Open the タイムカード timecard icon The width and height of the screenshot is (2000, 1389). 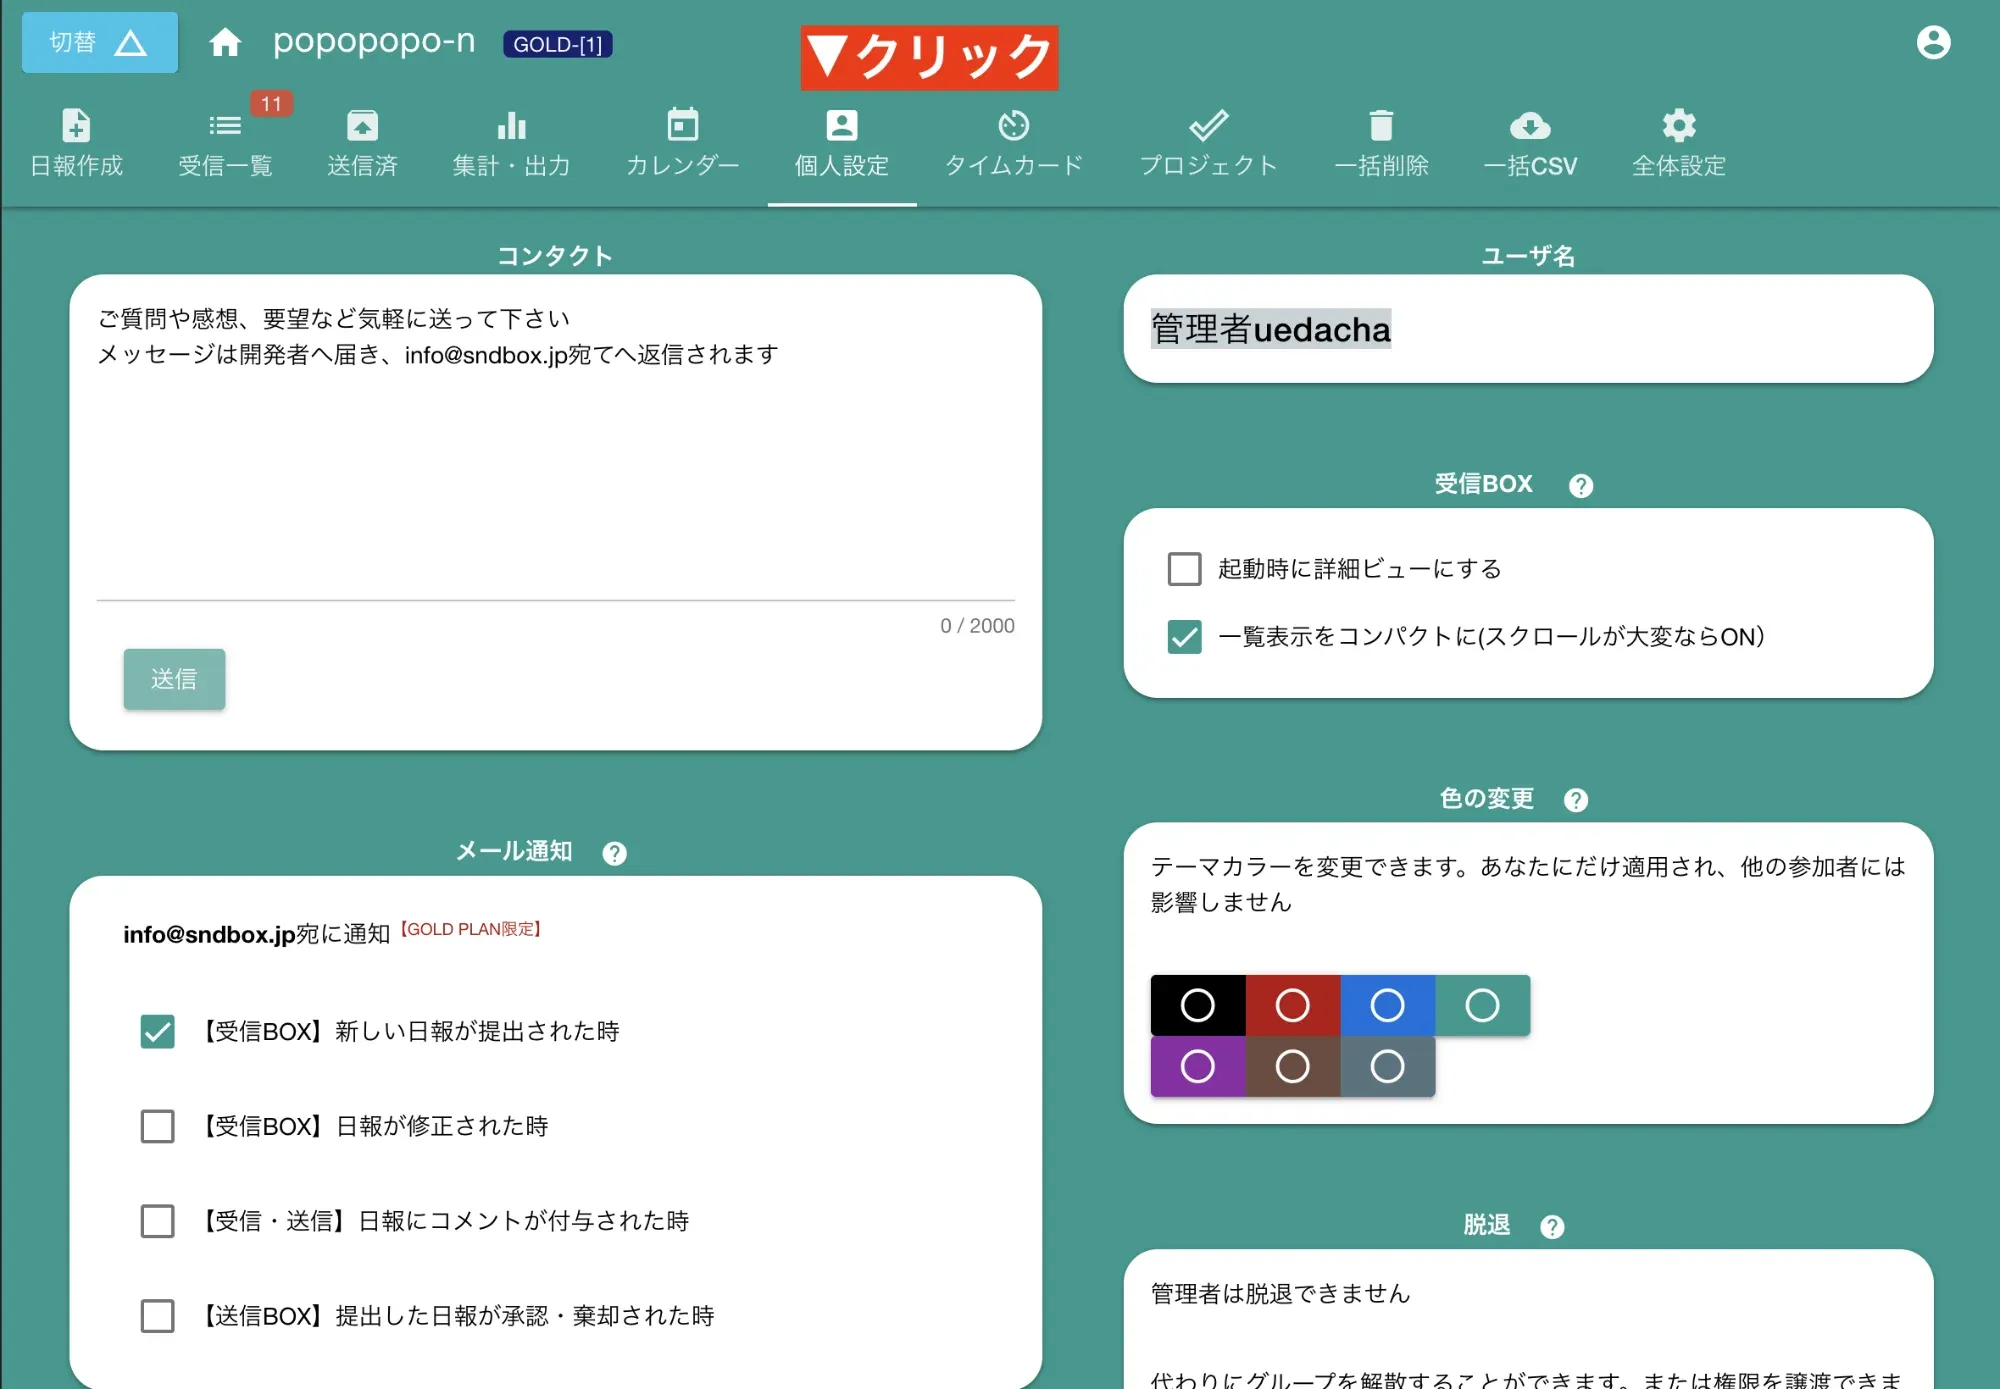tap(1014, 140)
